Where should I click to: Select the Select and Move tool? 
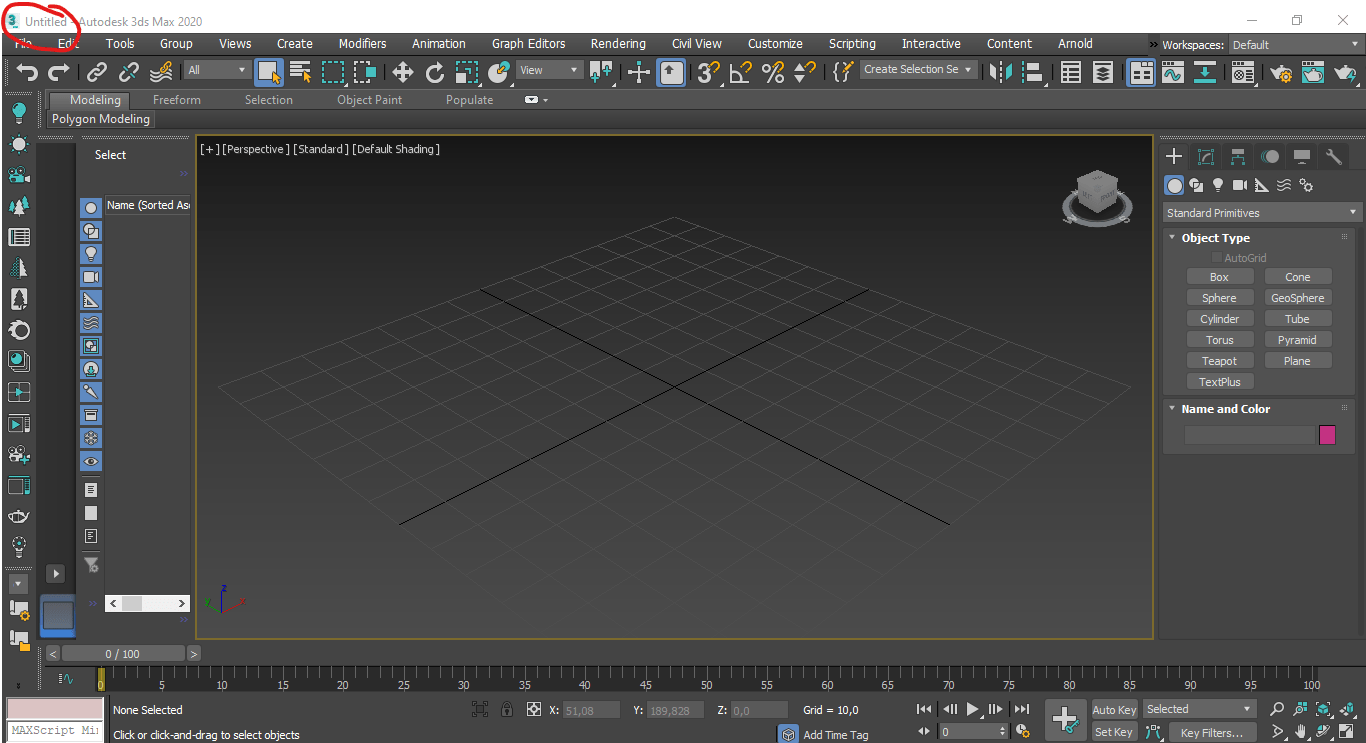pyautogui.click(x=402, y=71)
